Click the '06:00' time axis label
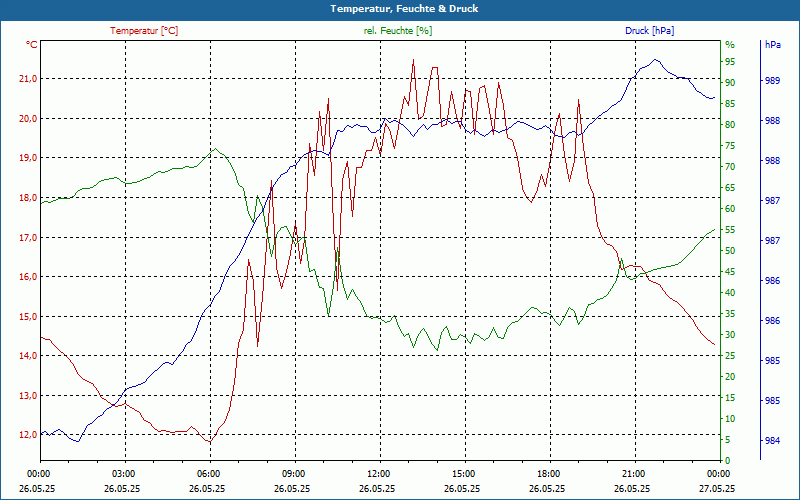This screenshot has height=500, width=800. (x=208, y=473)
